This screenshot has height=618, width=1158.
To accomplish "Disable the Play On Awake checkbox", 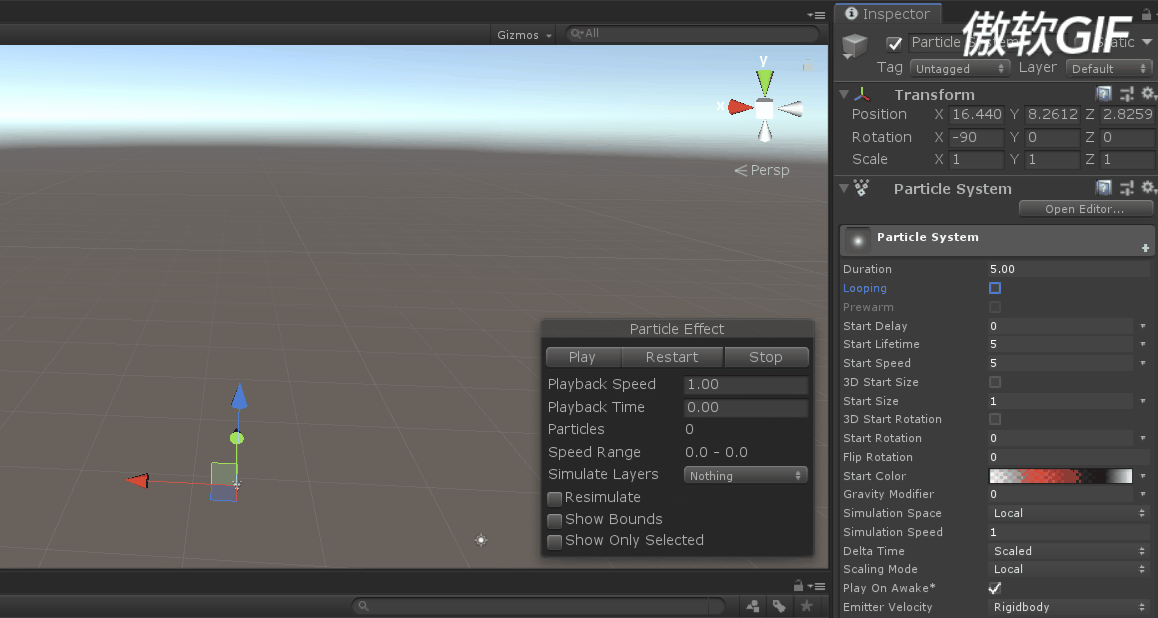I will pos(995,588).
